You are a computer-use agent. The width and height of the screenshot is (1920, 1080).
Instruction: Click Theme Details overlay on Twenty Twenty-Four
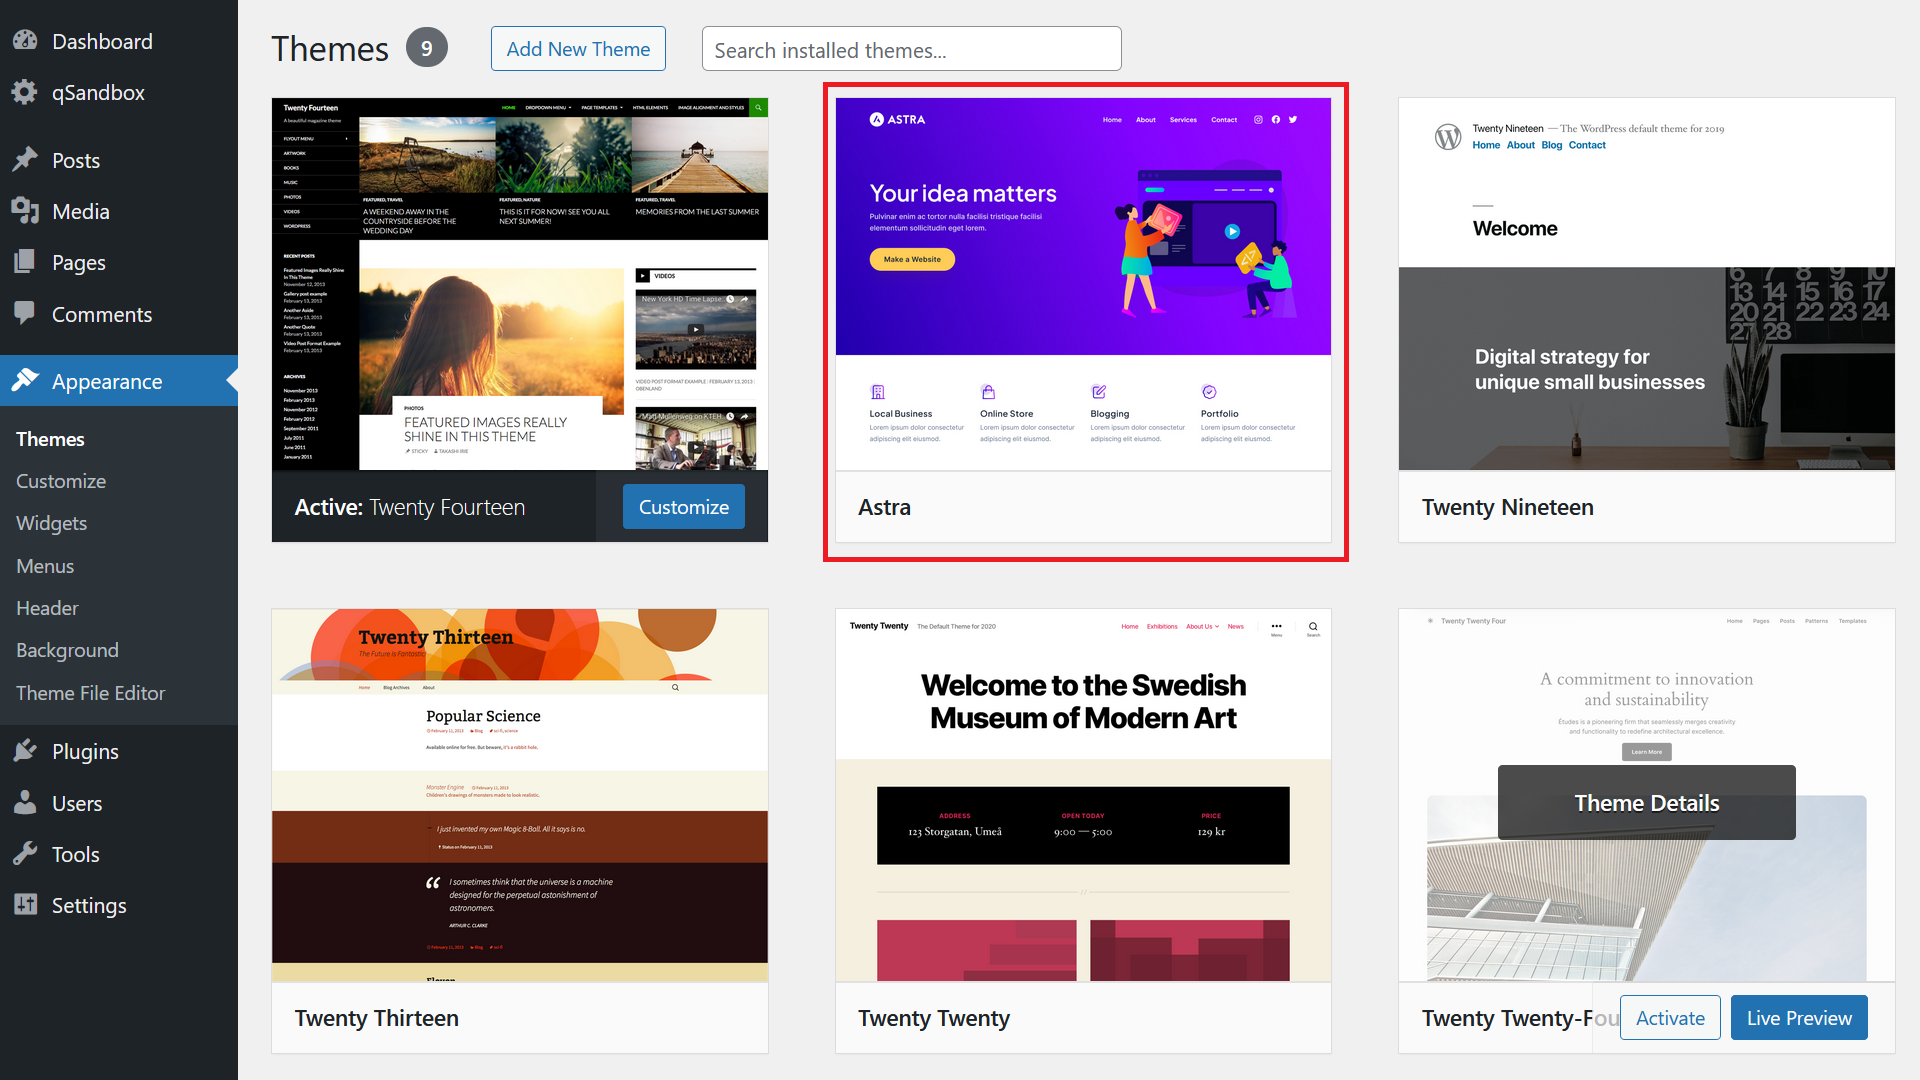point(1646,803)
